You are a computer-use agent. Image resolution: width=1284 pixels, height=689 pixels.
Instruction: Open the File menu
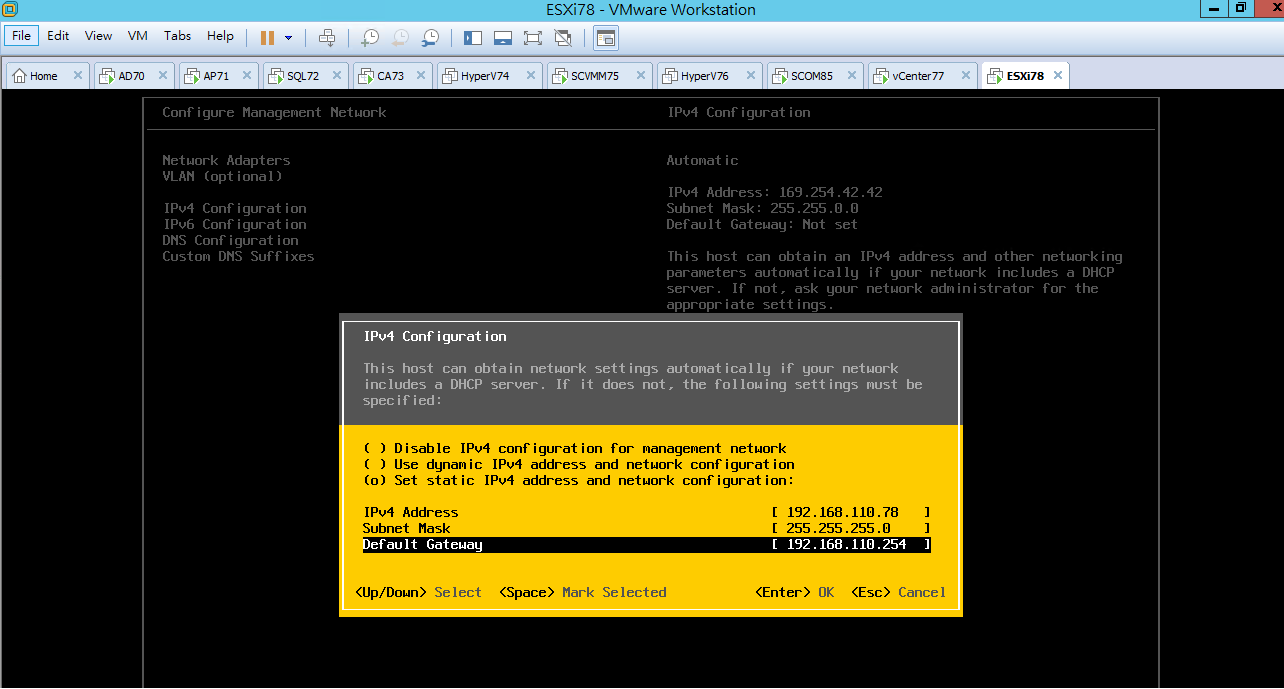click(22, 36)
